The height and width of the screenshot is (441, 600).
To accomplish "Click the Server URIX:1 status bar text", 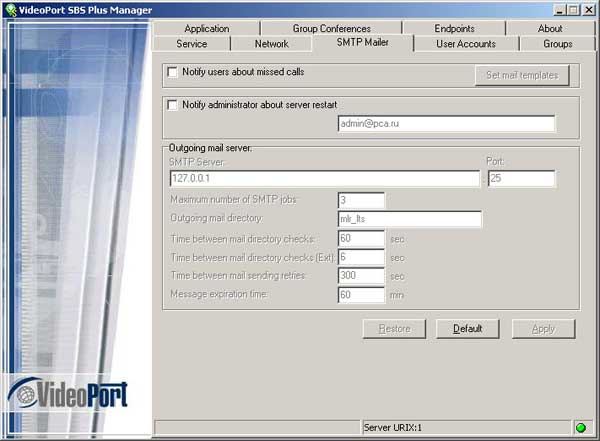I will tap(393, 428).
